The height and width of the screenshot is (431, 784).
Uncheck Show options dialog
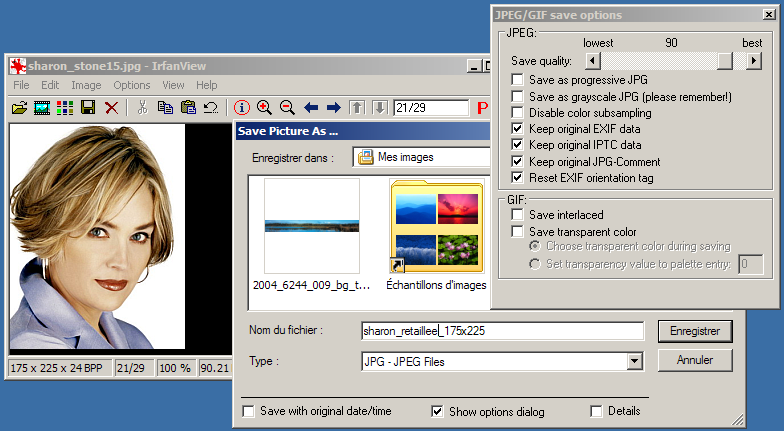437,411
